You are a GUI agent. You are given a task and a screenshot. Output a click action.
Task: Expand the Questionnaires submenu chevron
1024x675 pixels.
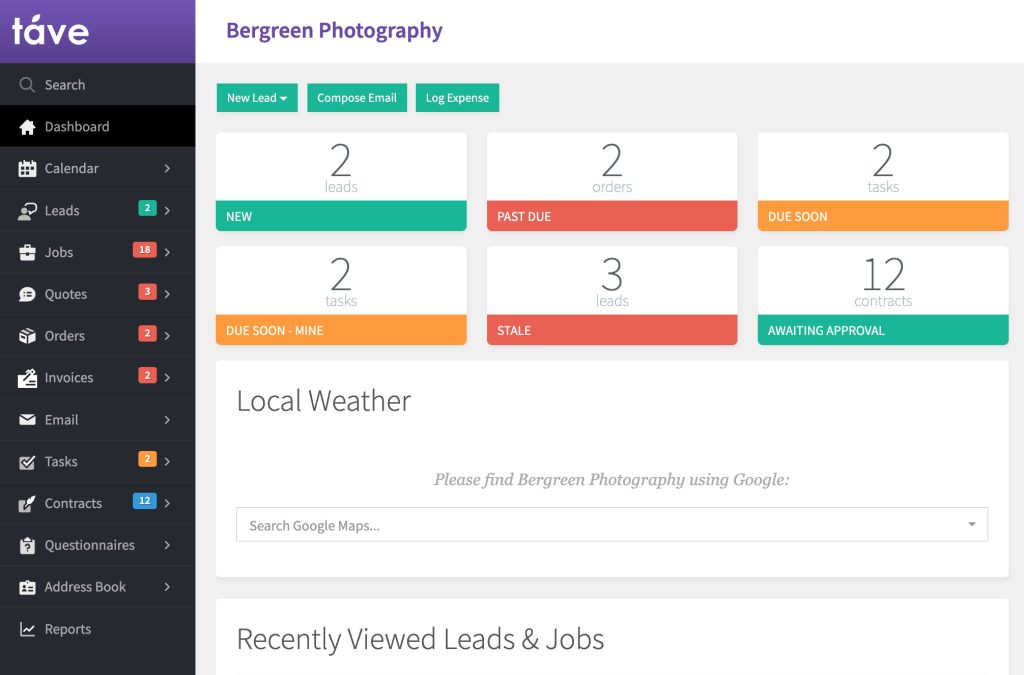pos(167,545)
